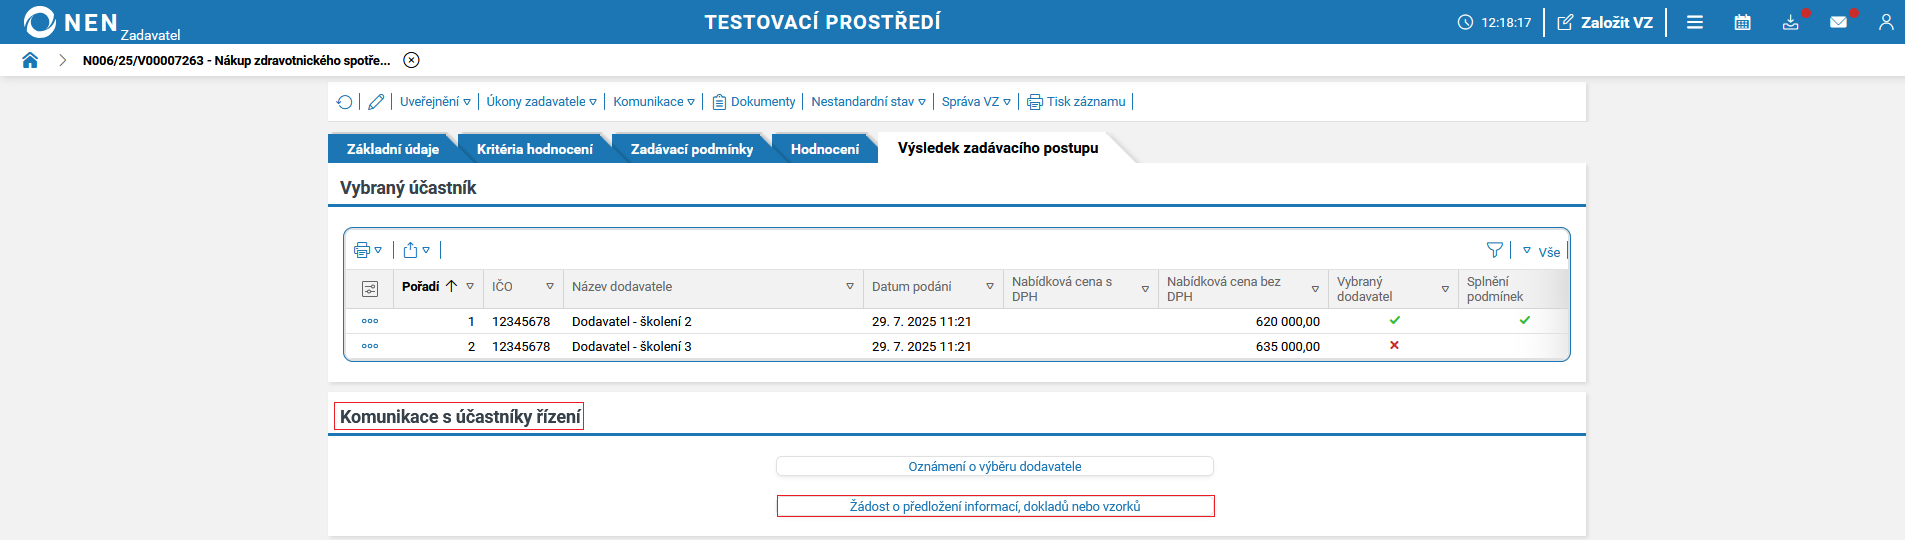The image size is (1905, 540).
Task: Open the downloads icon in header
Action: pos(1791,22)
